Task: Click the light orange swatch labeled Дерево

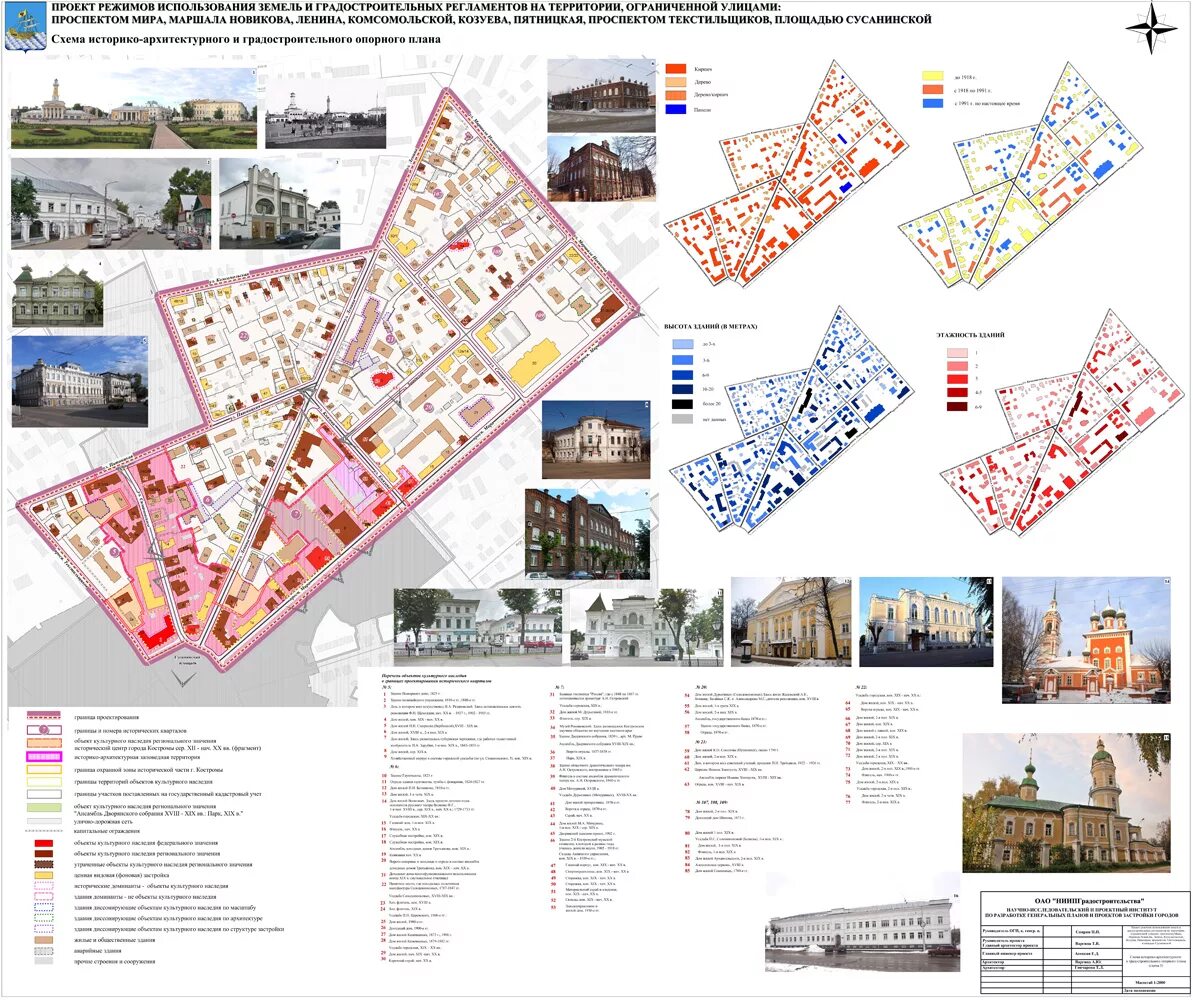Action: pyautogui.click(x=676, y=82)
